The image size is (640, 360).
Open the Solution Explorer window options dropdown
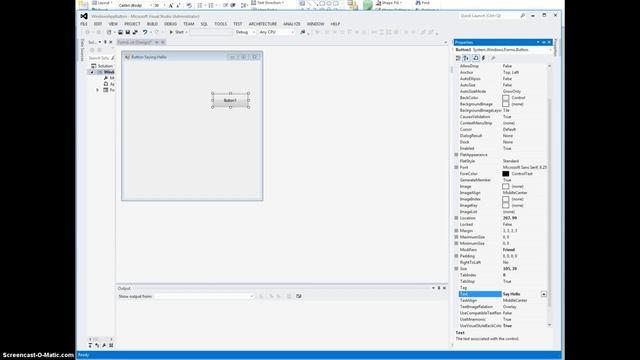tap(100, 42)
